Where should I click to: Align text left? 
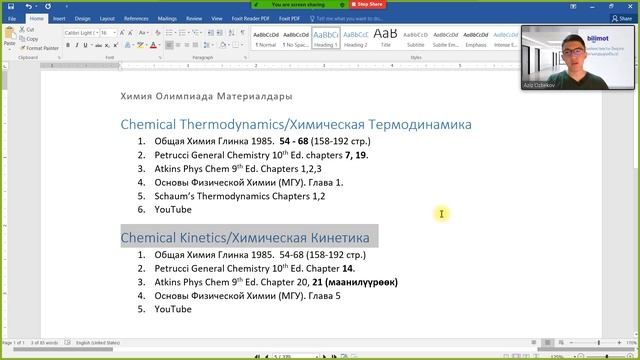(169, 45)
